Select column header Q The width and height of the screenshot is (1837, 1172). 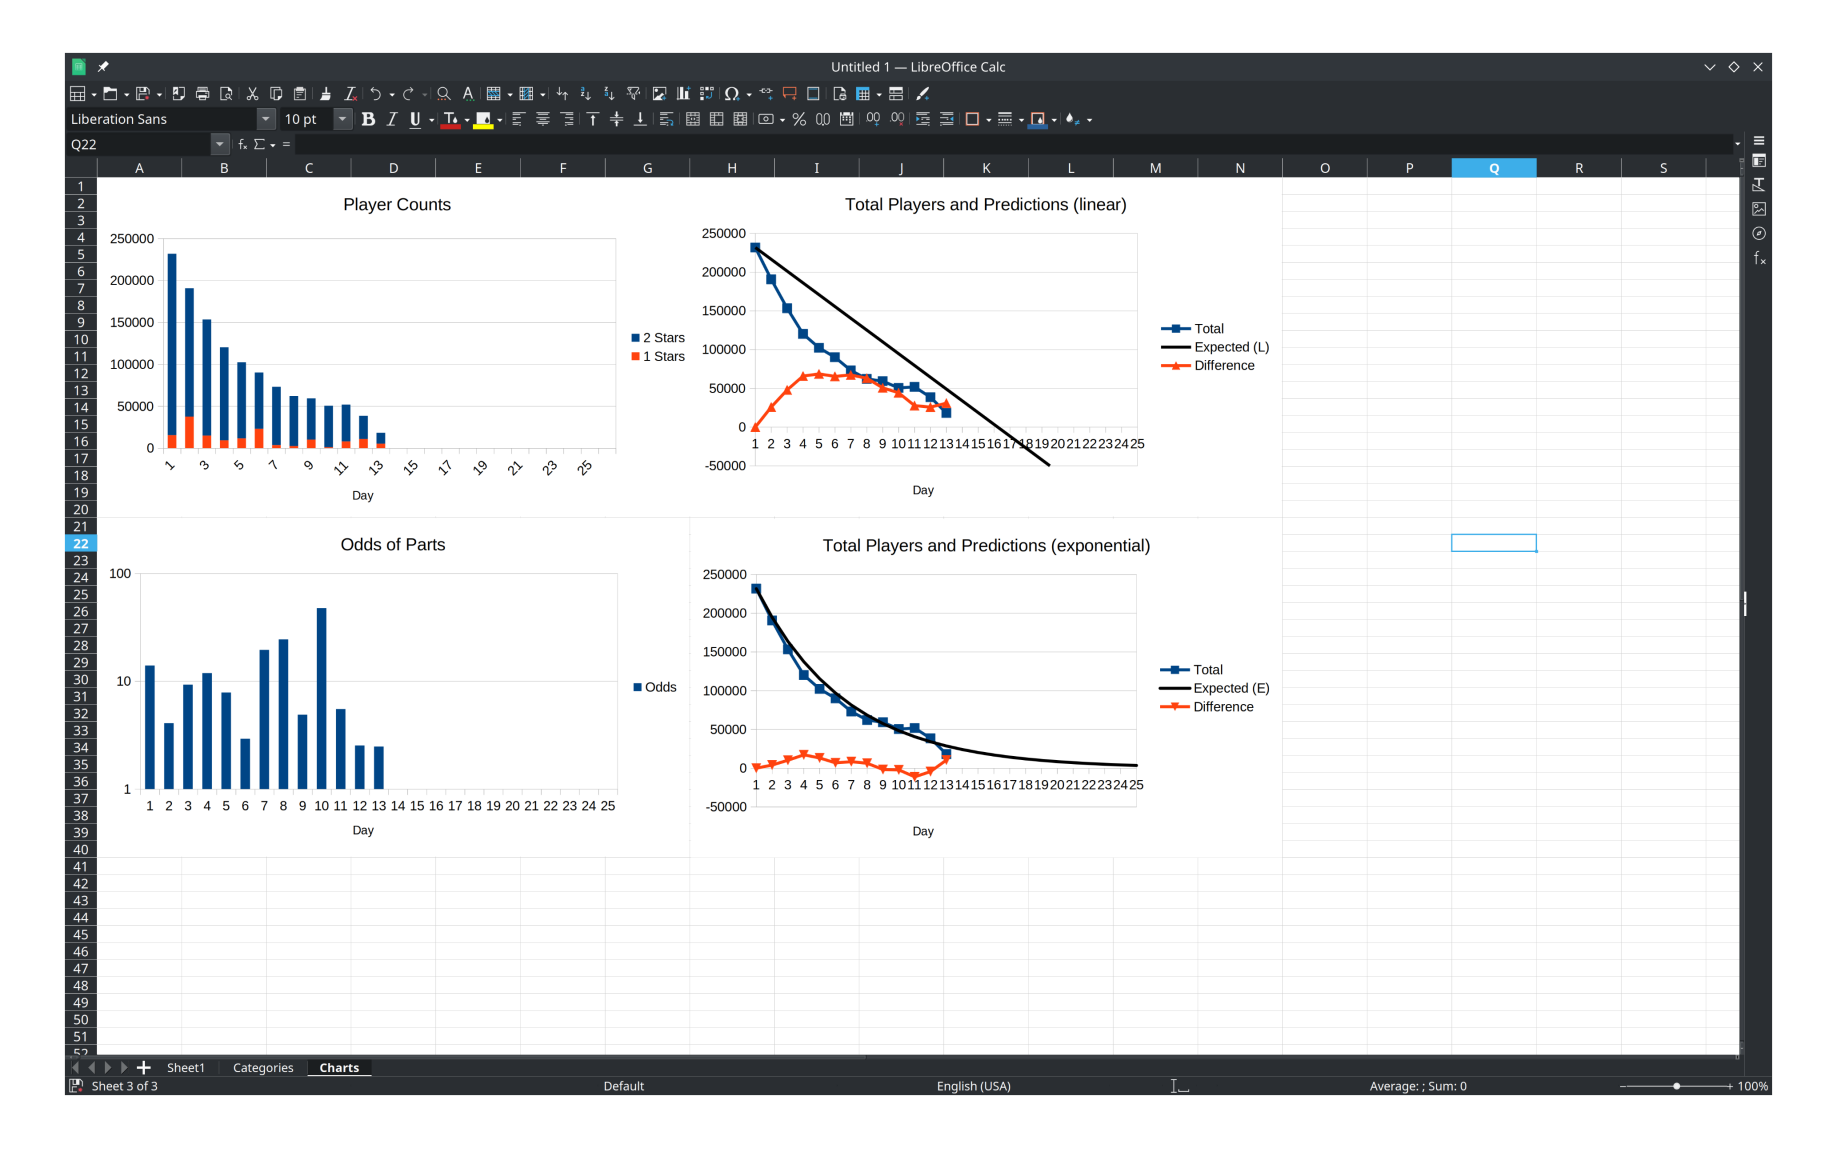pyautogui.click(x=1493, y=168)
